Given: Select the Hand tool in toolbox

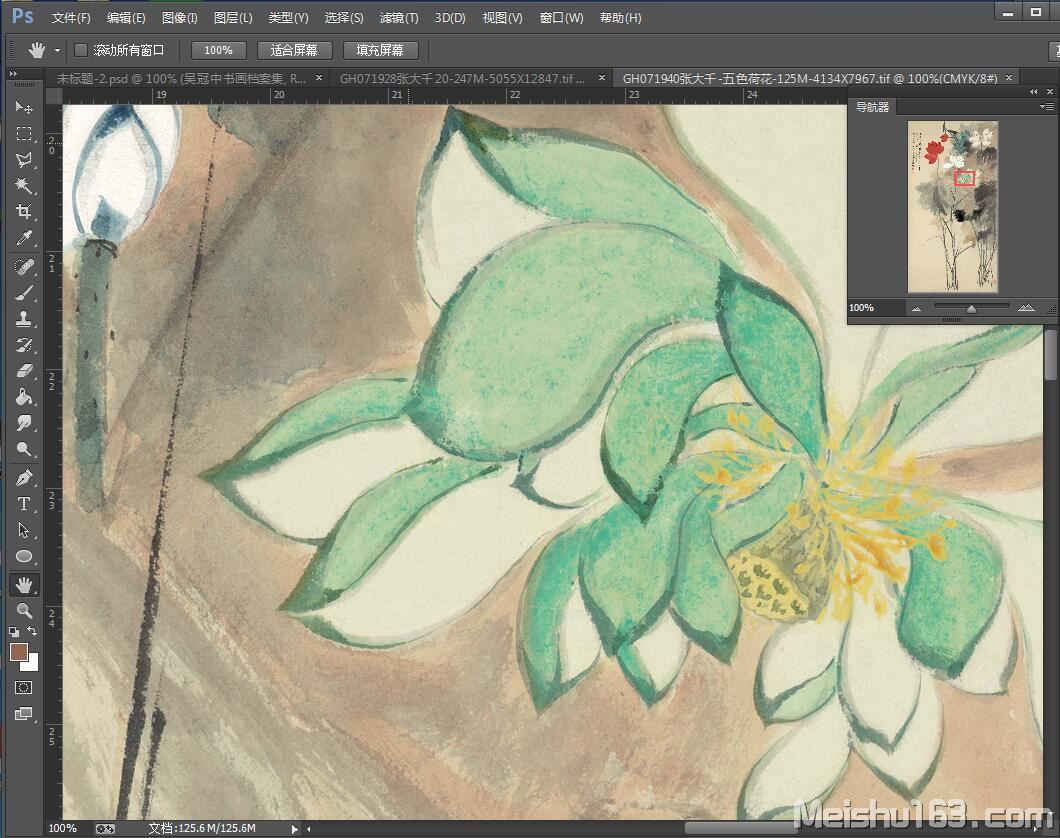Looking at the screenshot, I should pyautogui.click(x=24, y=585).
